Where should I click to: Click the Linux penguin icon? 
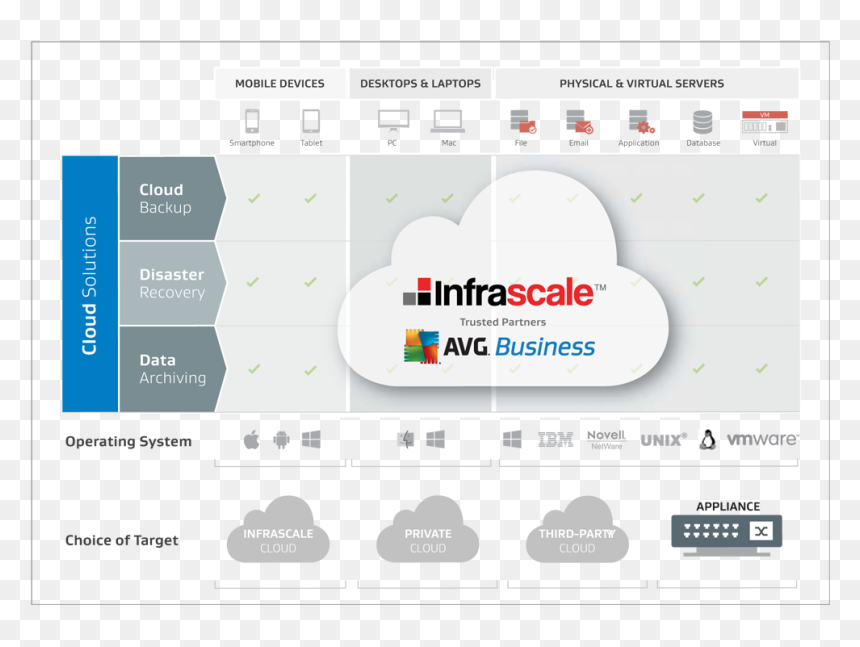[x=708, y=439]
